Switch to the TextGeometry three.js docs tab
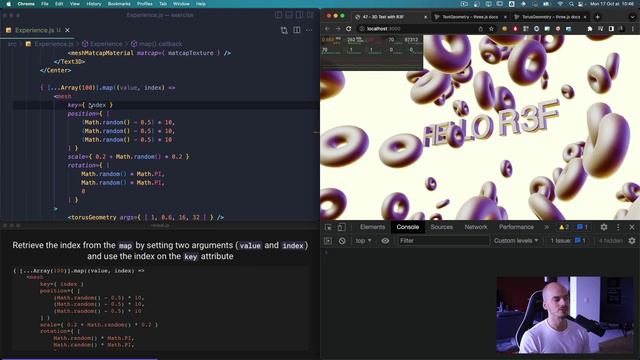The width and height of the screenshot is (640, 360). pos(470,17)
